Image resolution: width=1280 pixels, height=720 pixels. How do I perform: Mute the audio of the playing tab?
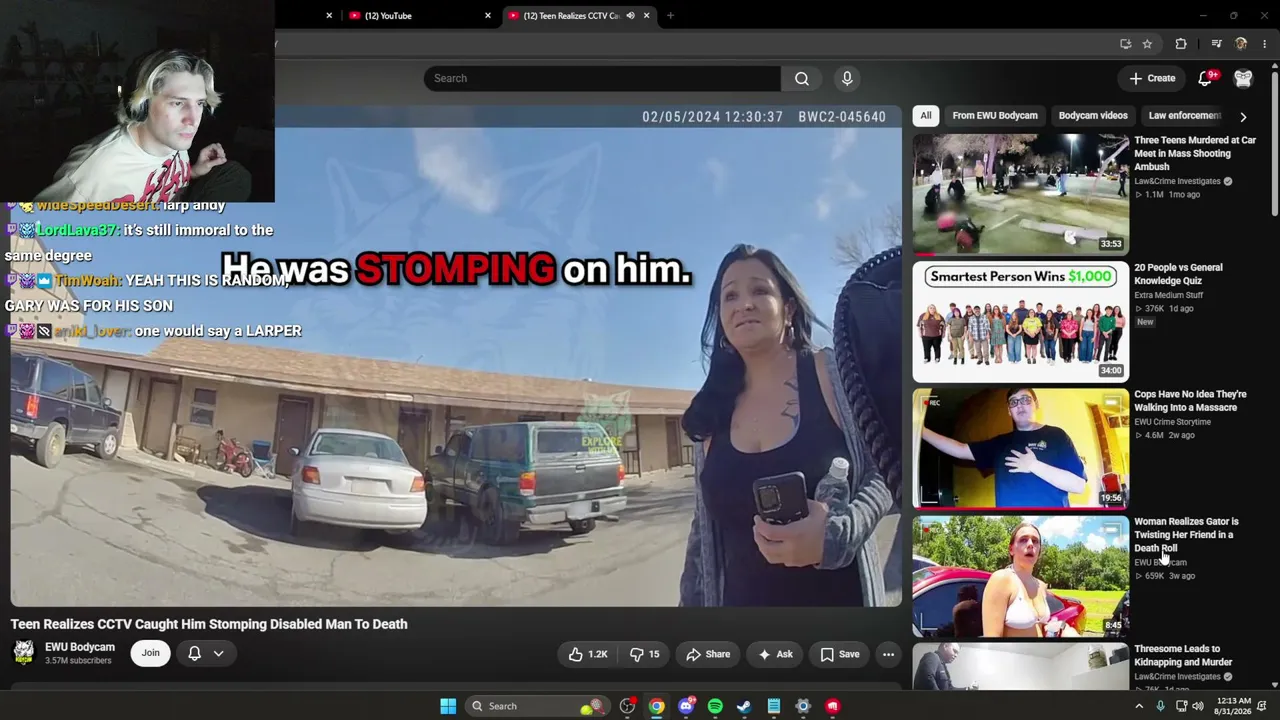coord(630,16)
